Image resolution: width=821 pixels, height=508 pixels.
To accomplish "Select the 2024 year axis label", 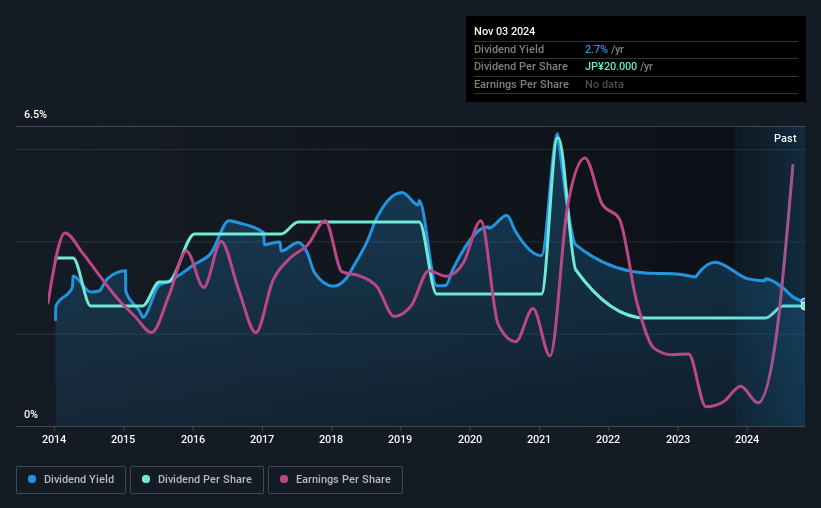I will (747, 439).
